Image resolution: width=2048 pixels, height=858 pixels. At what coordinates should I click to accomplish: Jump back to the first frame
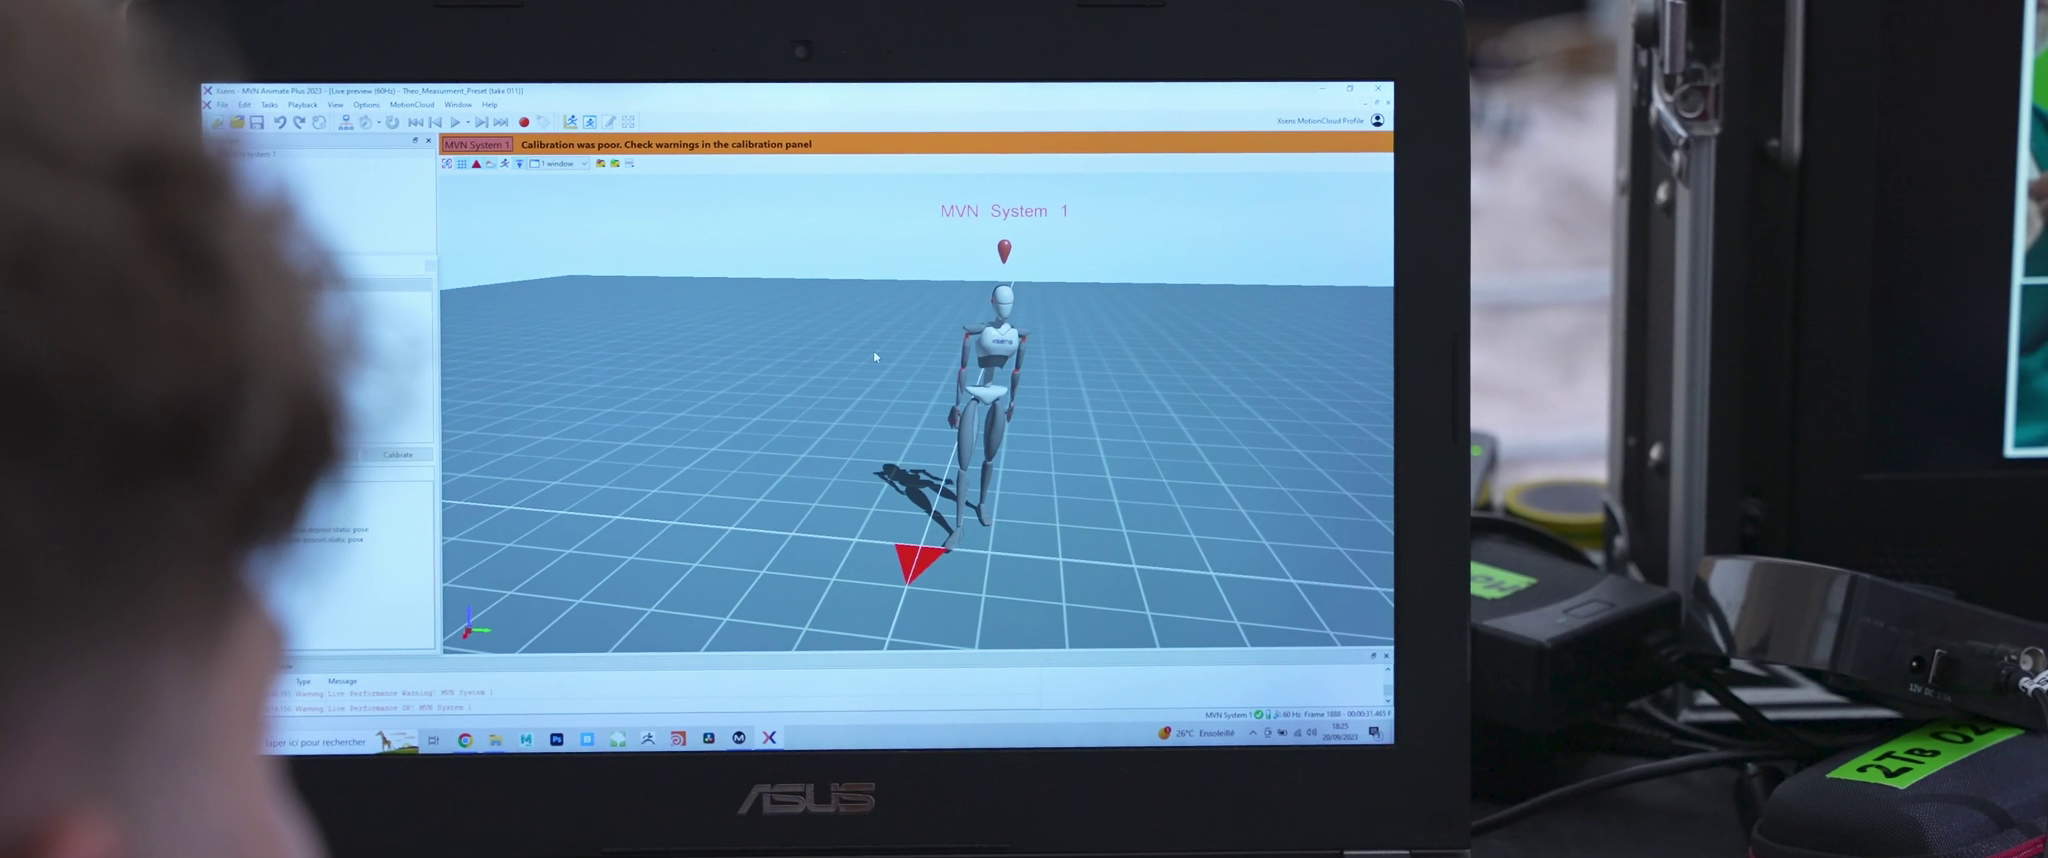point(416,122)
